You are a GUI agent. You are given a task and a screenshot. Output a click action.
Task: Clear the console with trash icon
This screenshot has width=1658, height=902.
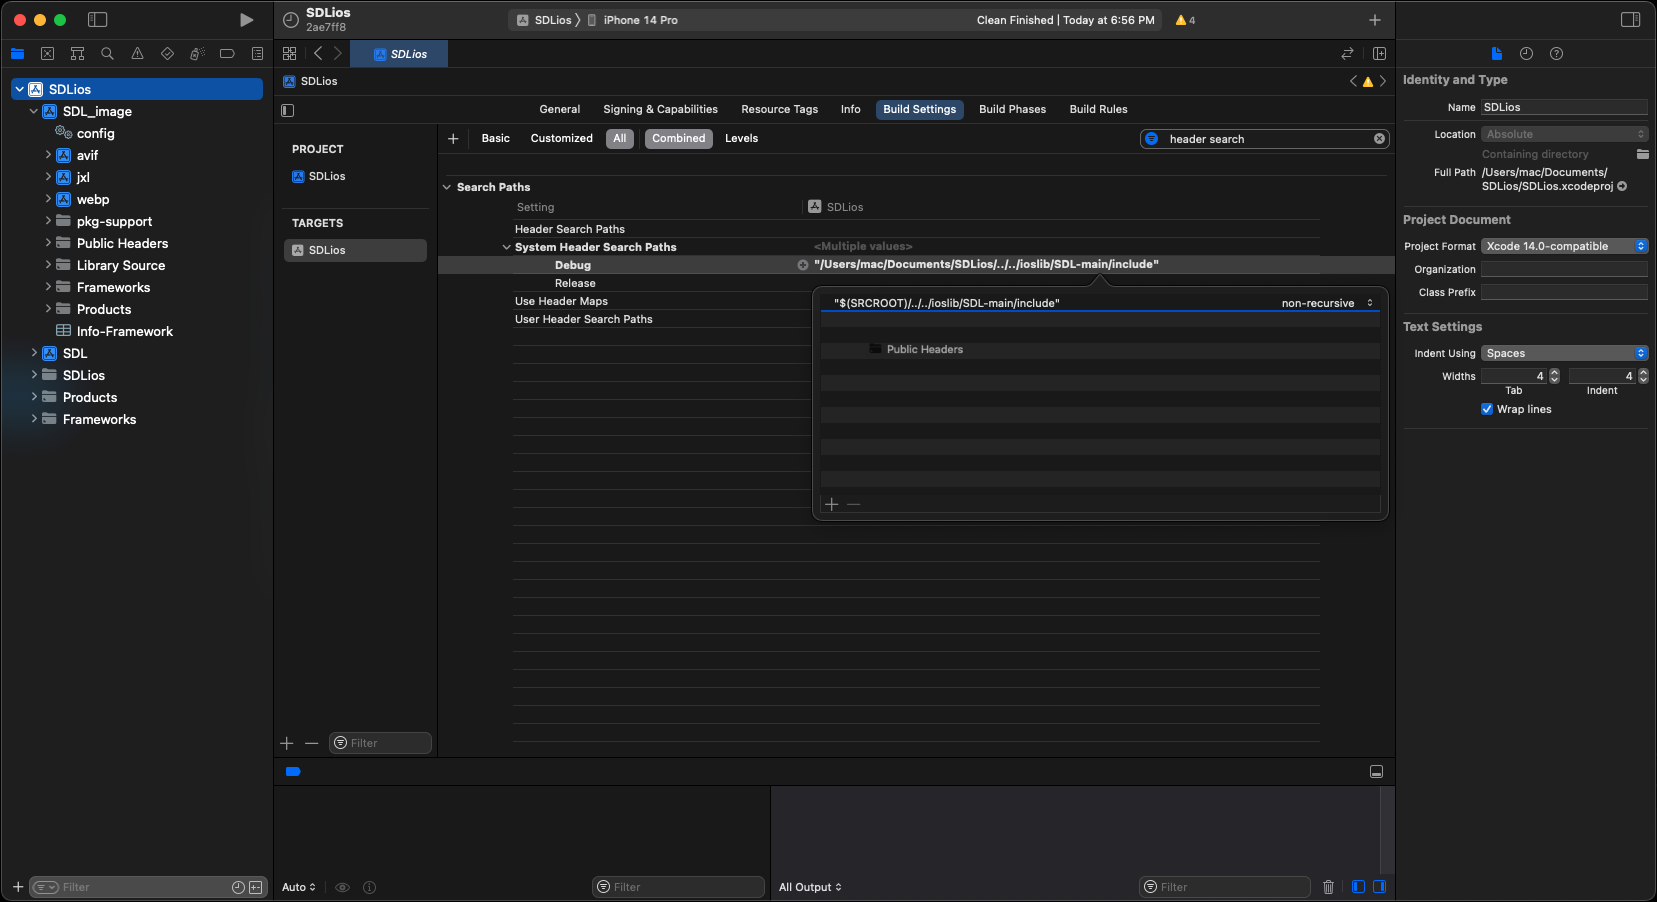[x=1328, y=887]
